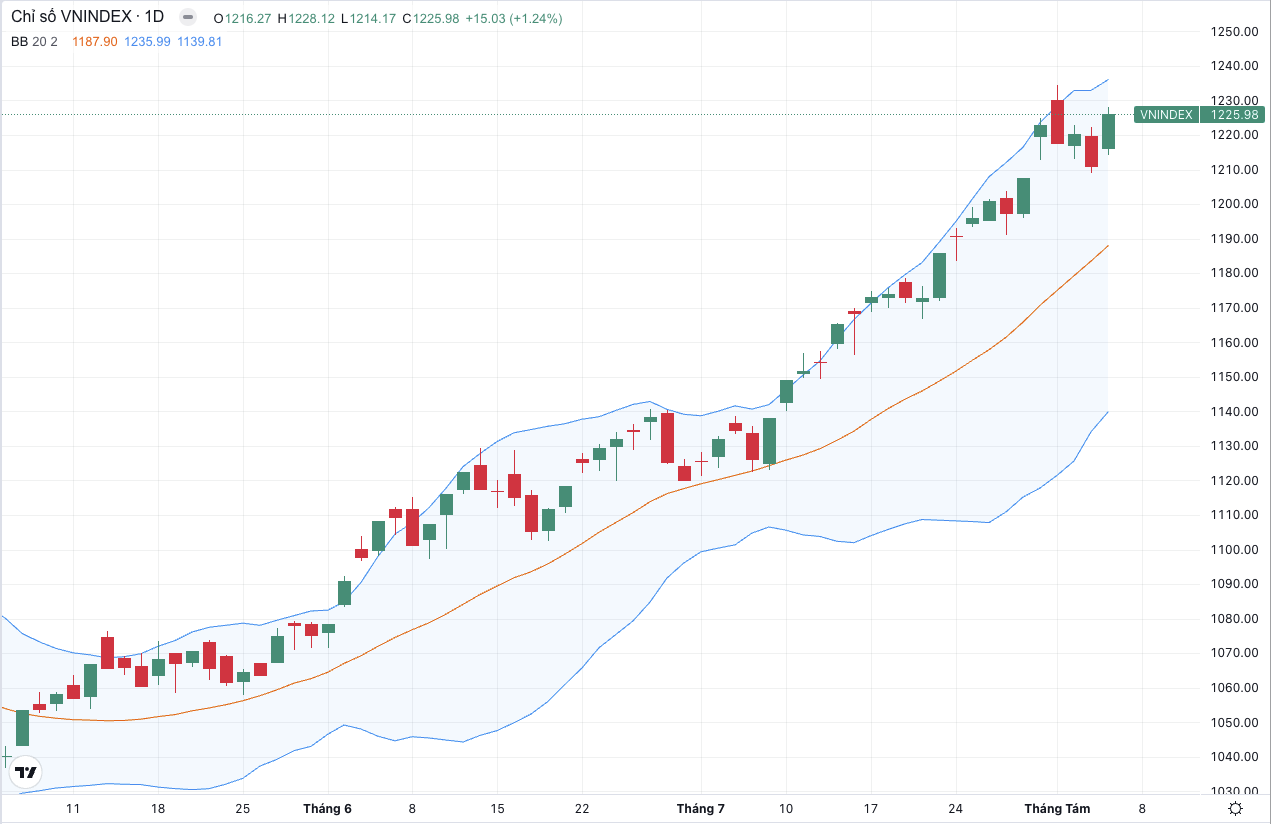Click the BB basis value 1187.90
The height and width of the screenshot is (824, 1271).
(95, 42)
